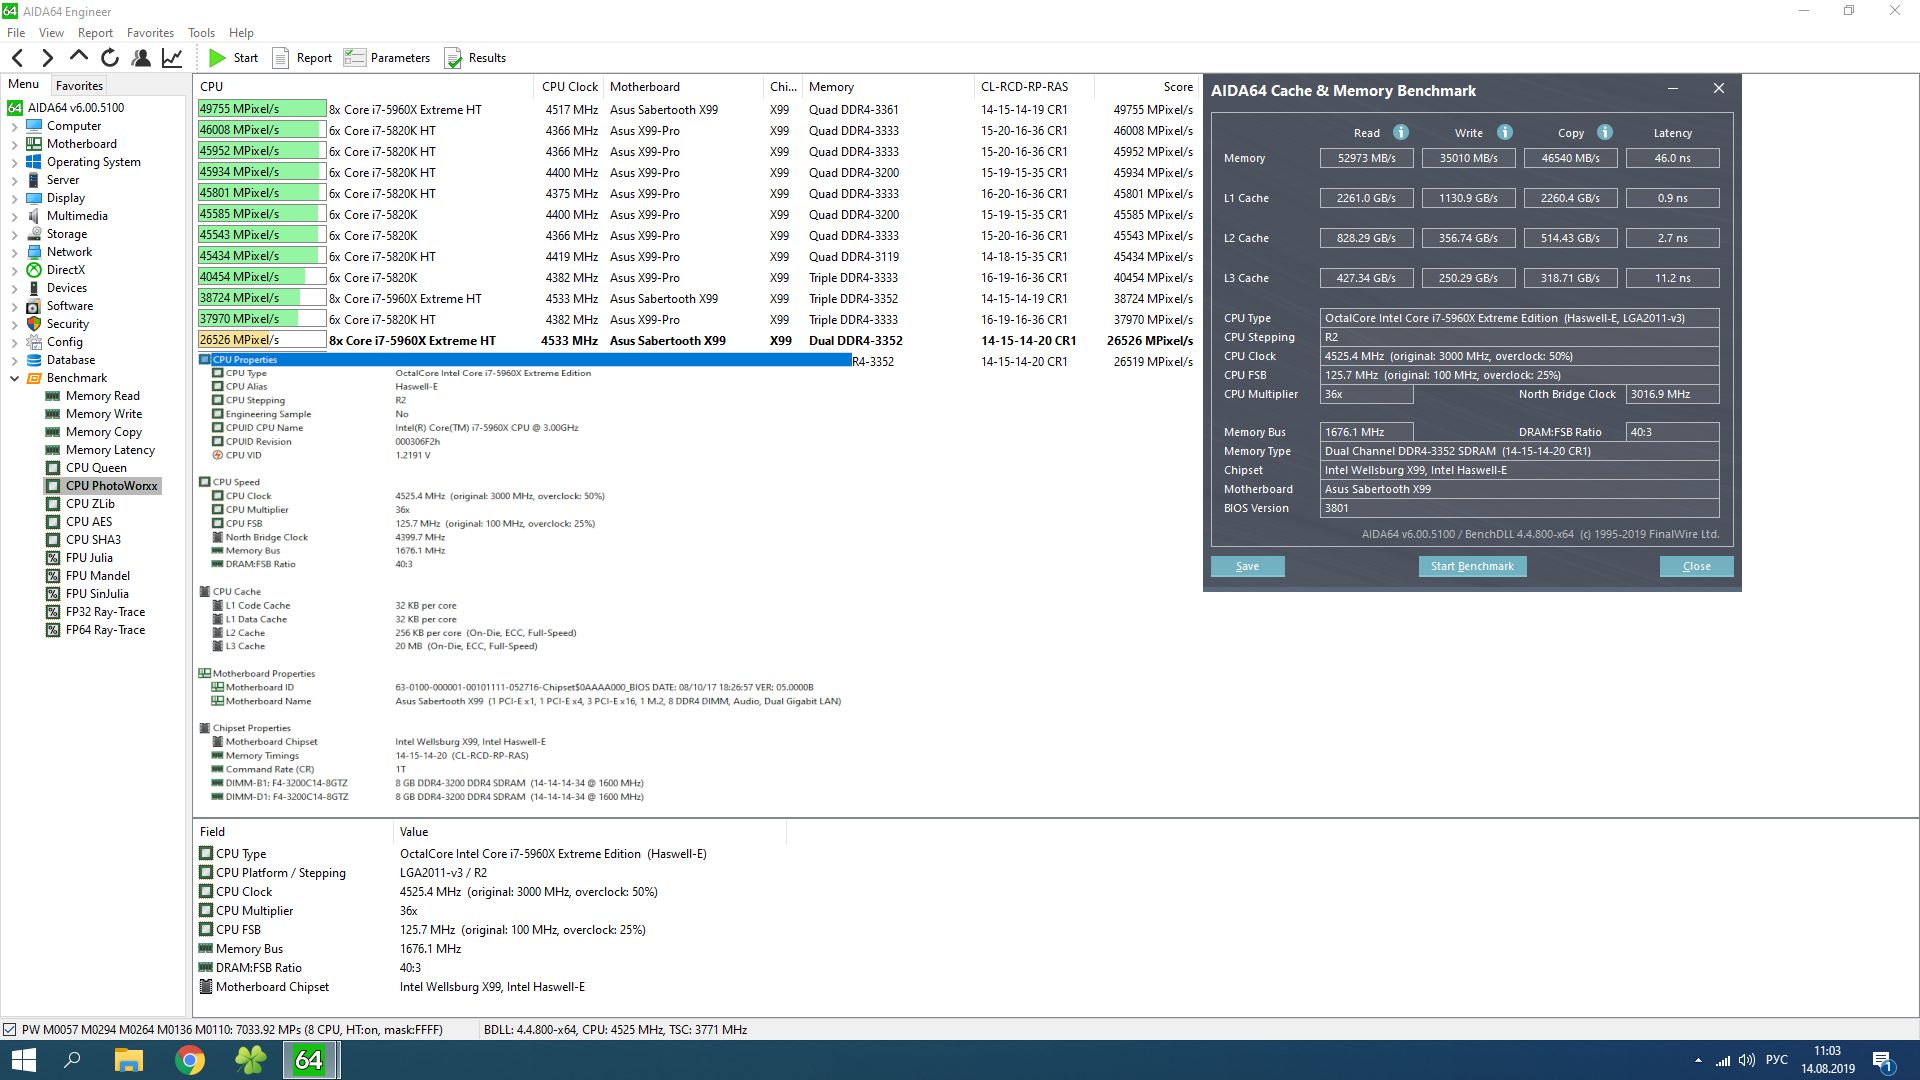Click the Copy column info icon
This screenshot has width=1920, height=1080.
[1604, 132]
